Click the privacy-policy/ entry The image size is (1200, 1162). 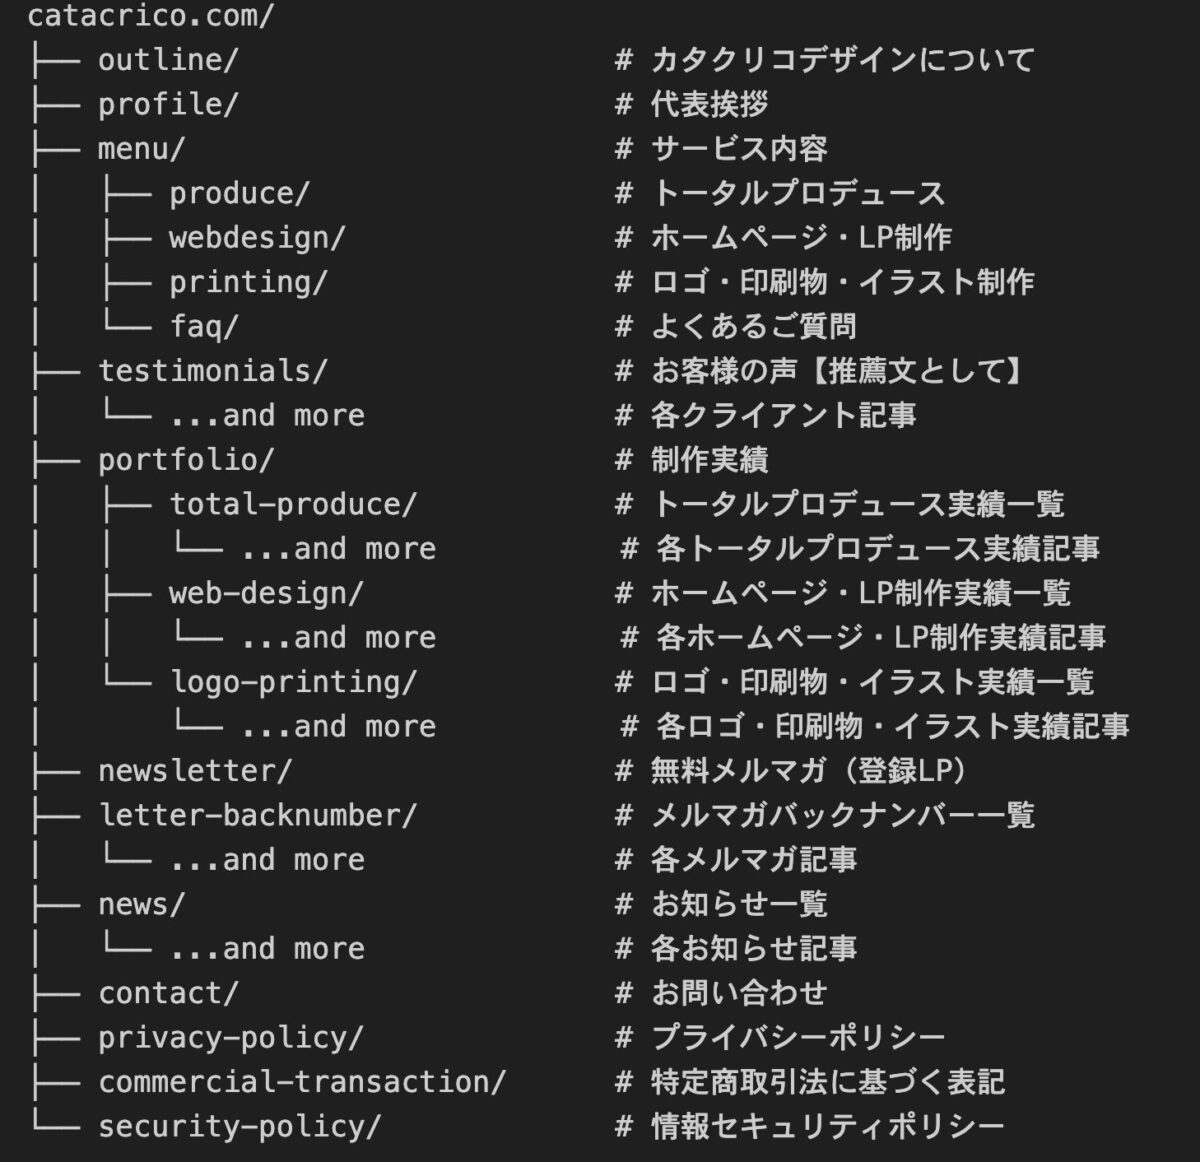tap(230, 1038)
